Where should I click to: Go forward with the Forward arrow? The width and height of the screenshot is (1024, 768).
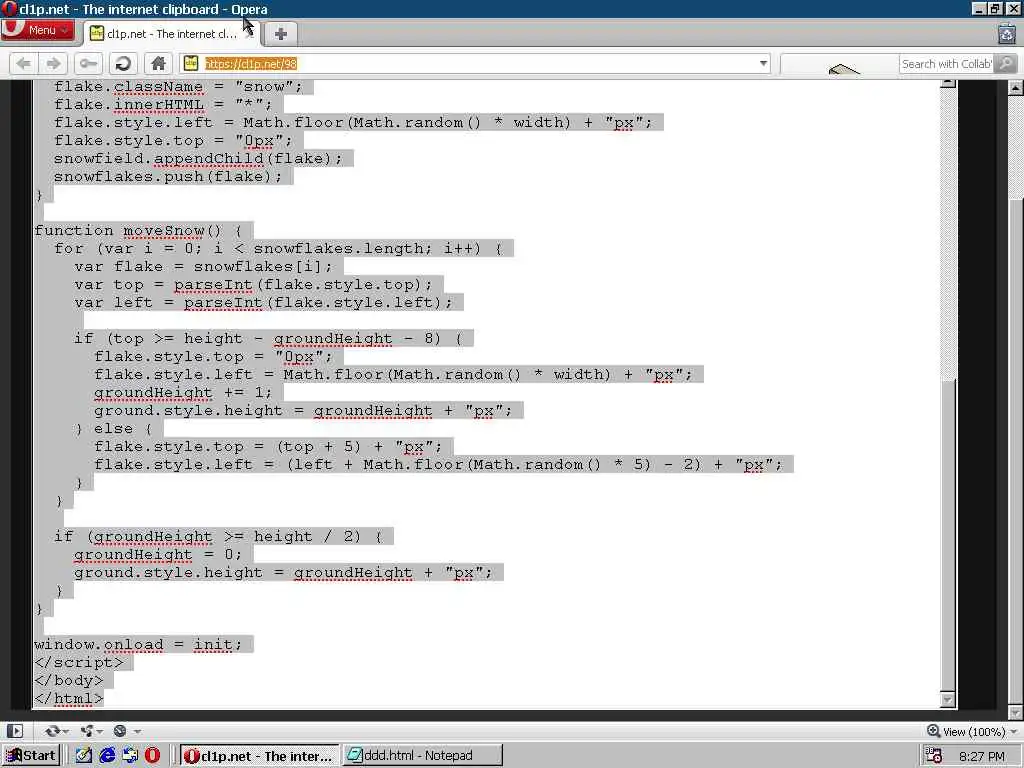54,63
